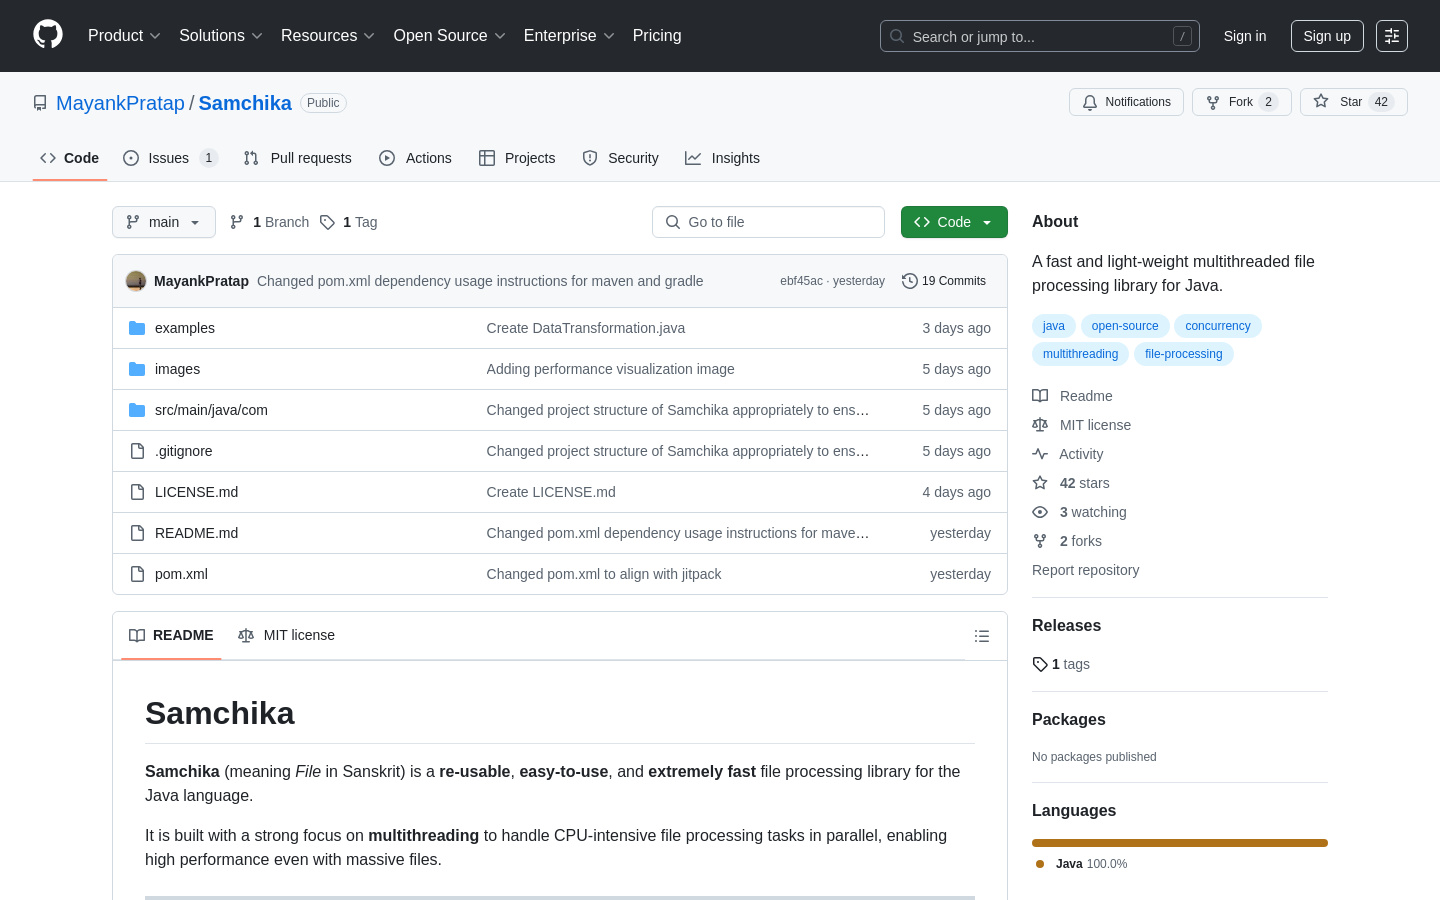Open the main branch selector dropdown

point(164,222)
